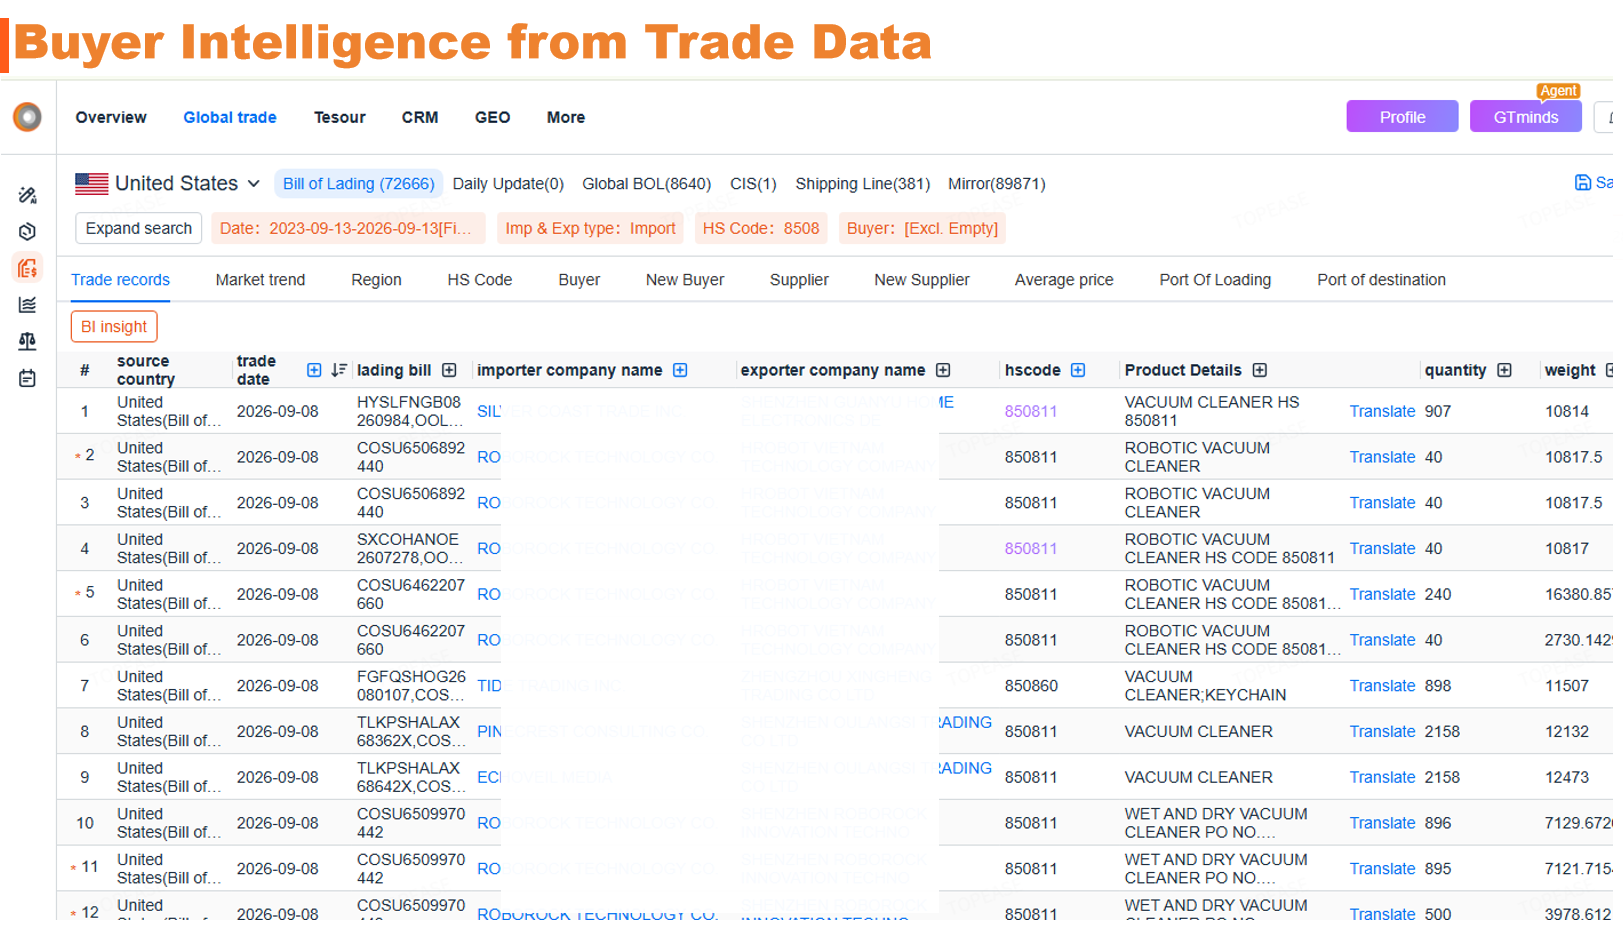Open the Date range filter
The image size is (1623, 931).
click(346, 228)
